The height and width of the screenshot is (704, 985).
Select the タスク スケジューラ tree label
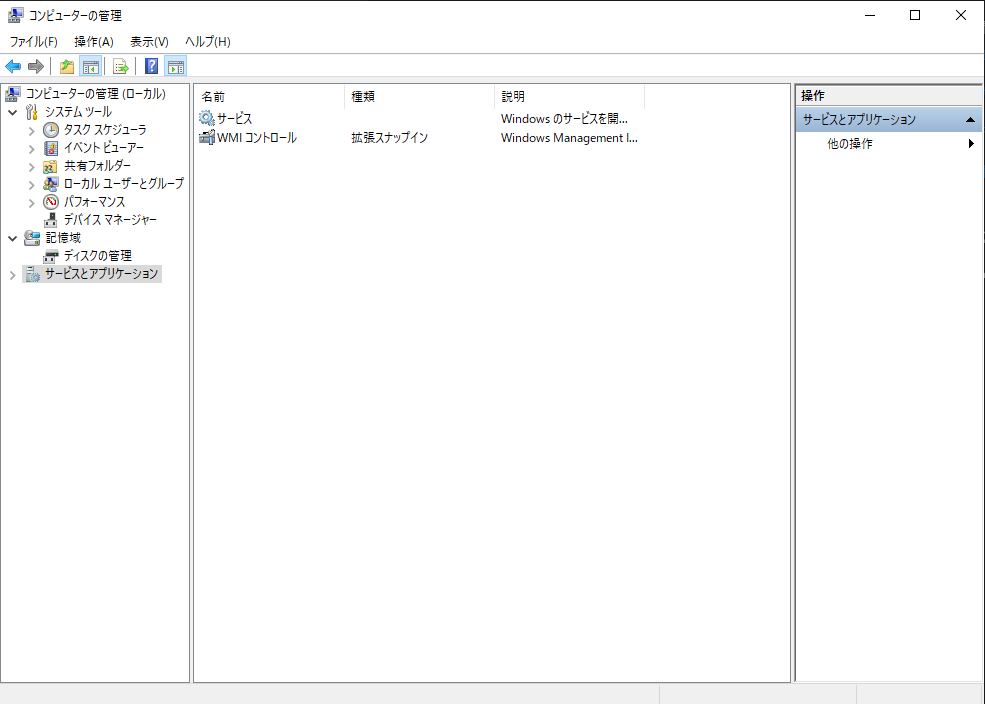(x=105, y=130)
